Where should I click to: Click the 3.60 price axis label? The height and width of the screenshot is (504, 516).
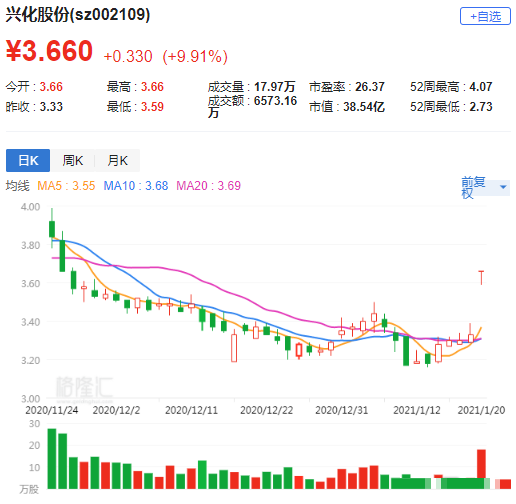[x=30, y=284]
